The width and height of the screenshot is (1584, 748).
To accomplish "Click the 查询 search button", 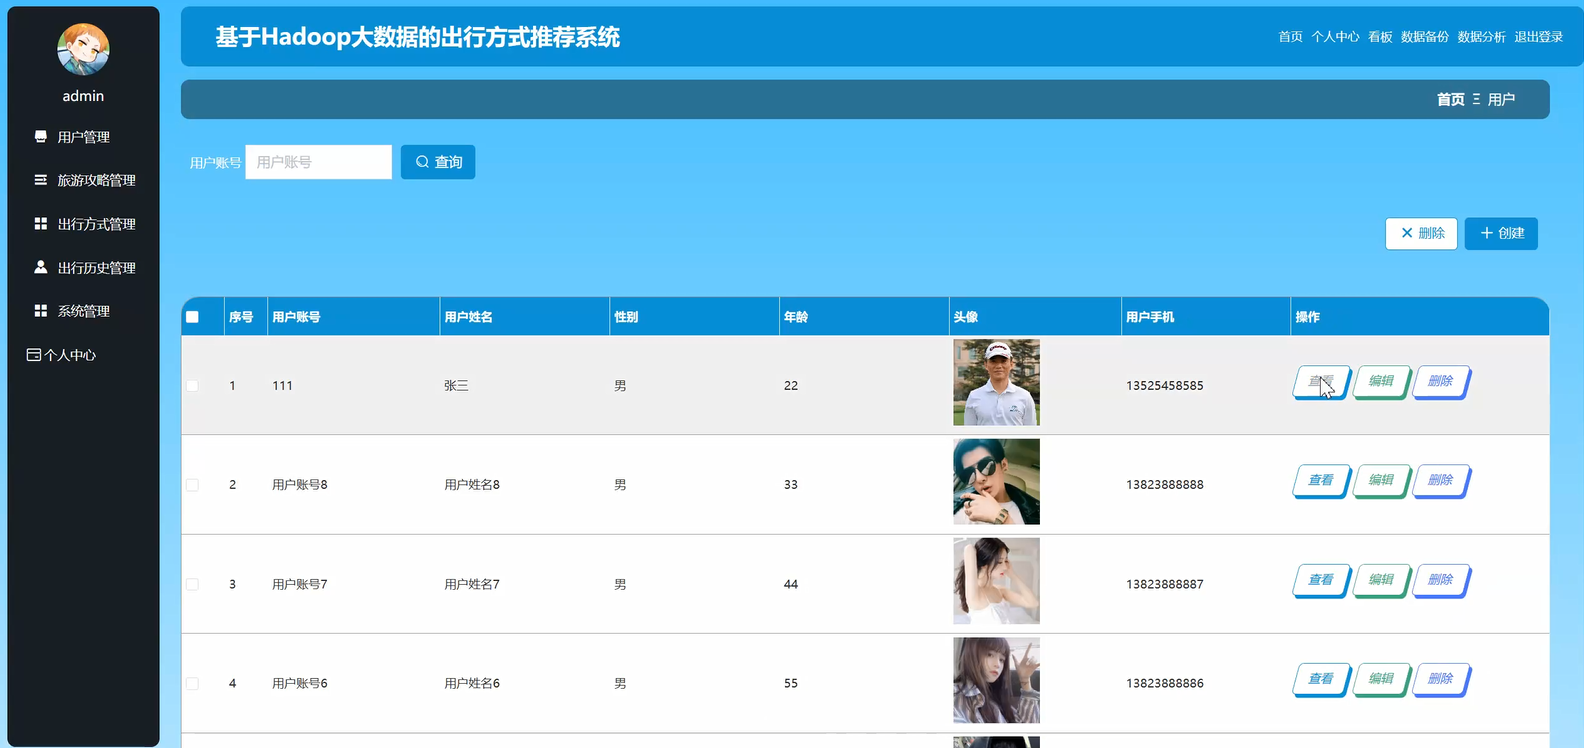I will 438,162.
